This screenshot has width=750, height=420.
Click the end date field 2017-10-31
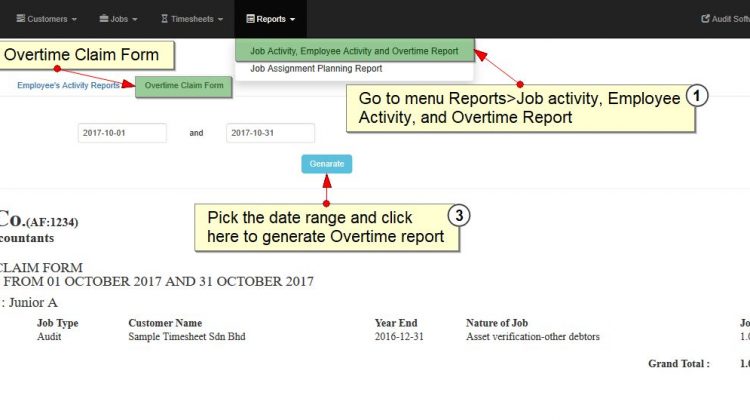(x=270, y=133)
